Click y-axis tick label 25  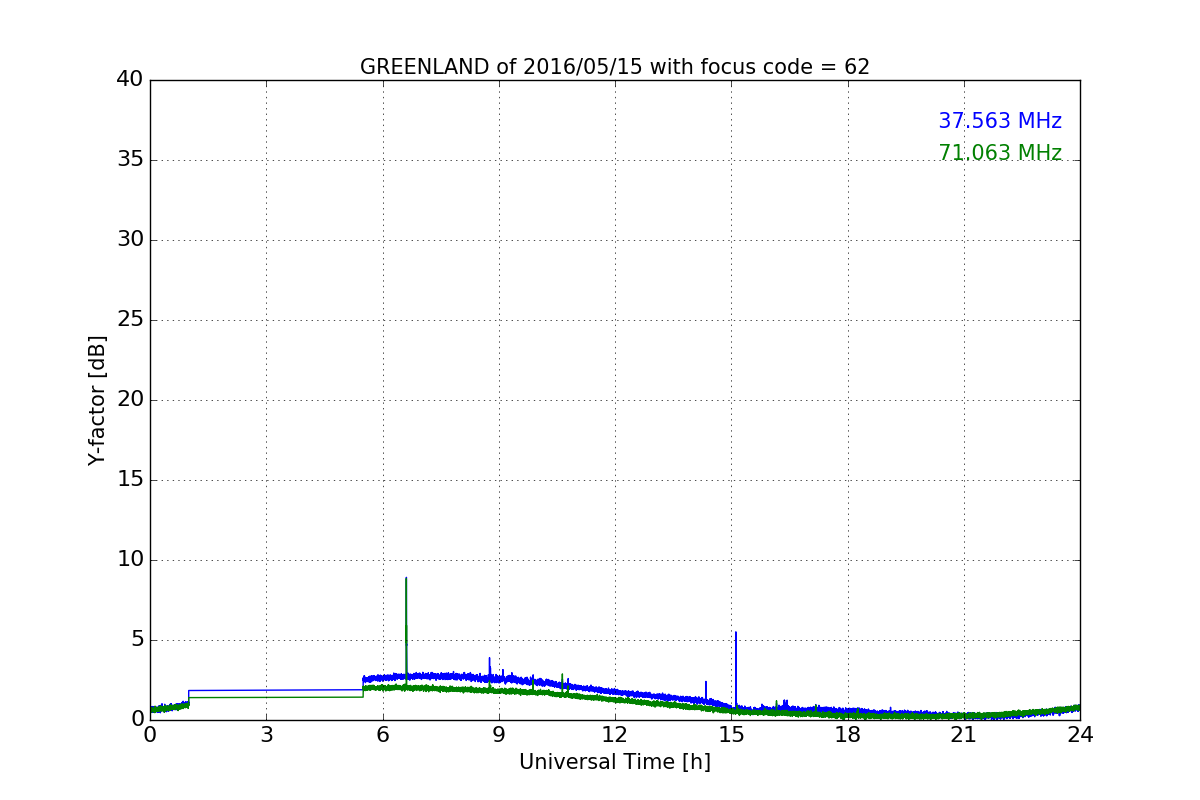tap(130, 320)
